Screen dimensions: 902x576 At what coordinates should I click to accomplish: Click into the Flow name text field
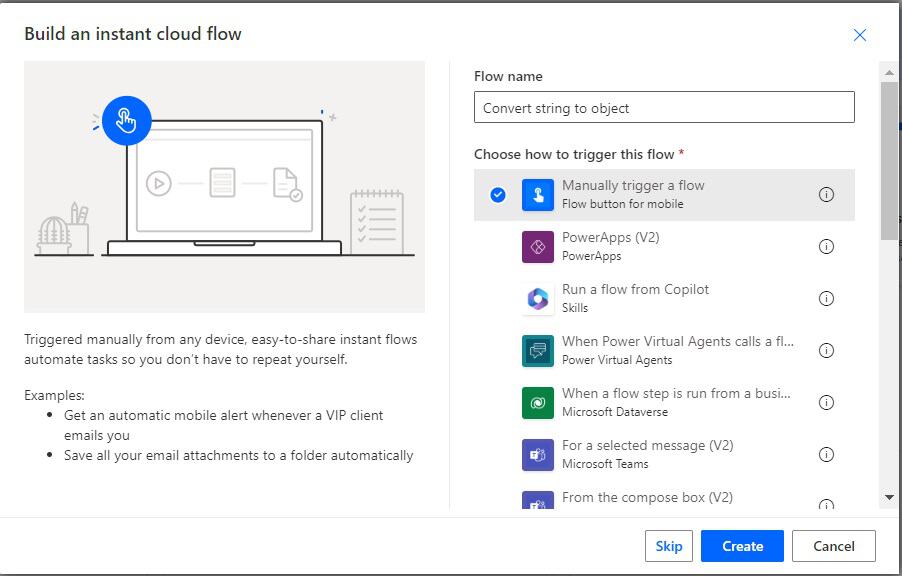tap(664, 108)
